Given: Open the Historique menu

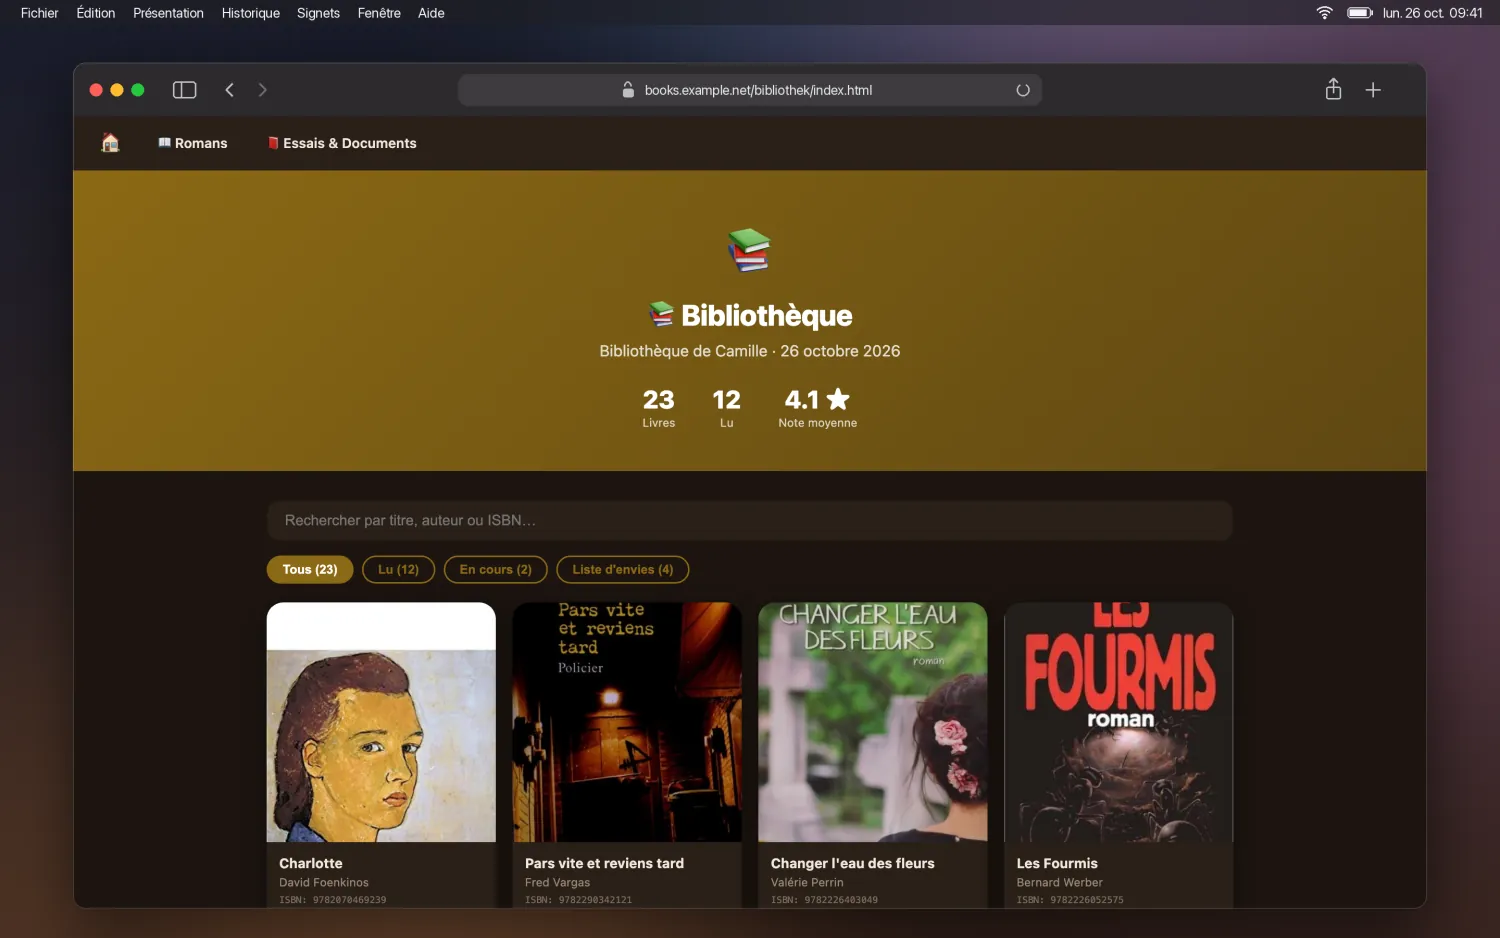Looking at the screenshot, I should coord(251,13).
